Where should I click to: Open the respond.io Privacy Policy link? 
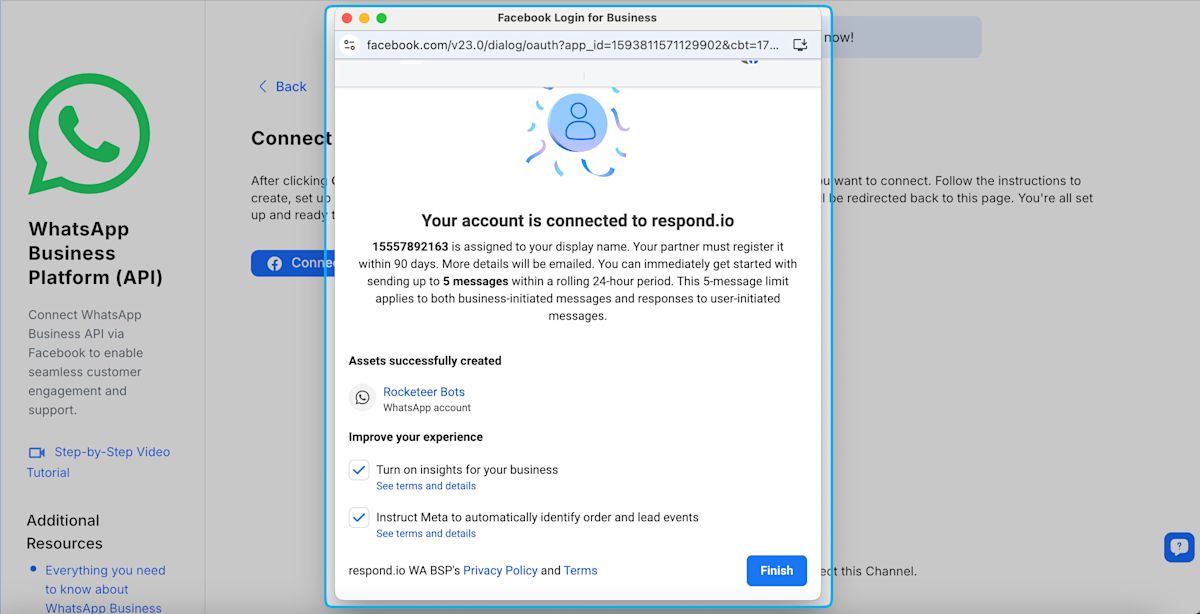tap(500, 571)
